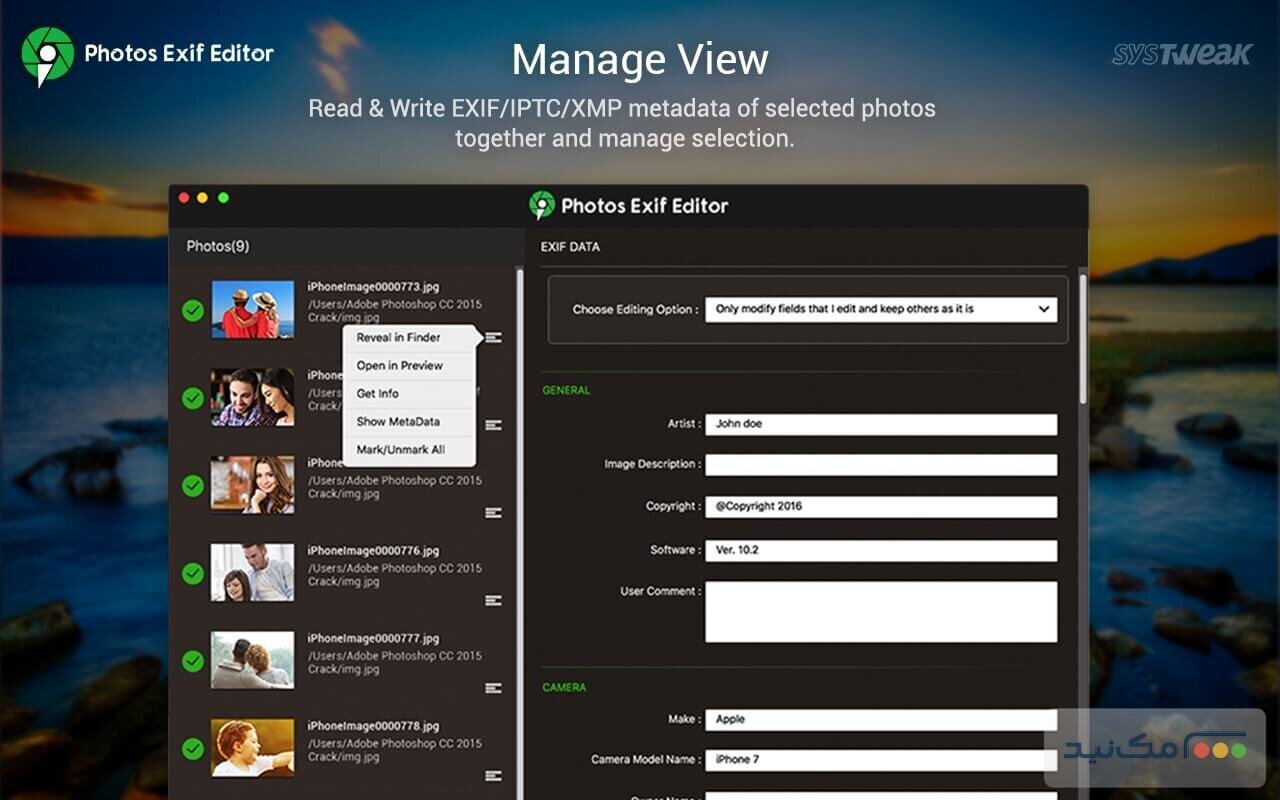Click the menu icon for iPhoneImage0000777.jpg
1280x800 pixels.
coord(493,689)
